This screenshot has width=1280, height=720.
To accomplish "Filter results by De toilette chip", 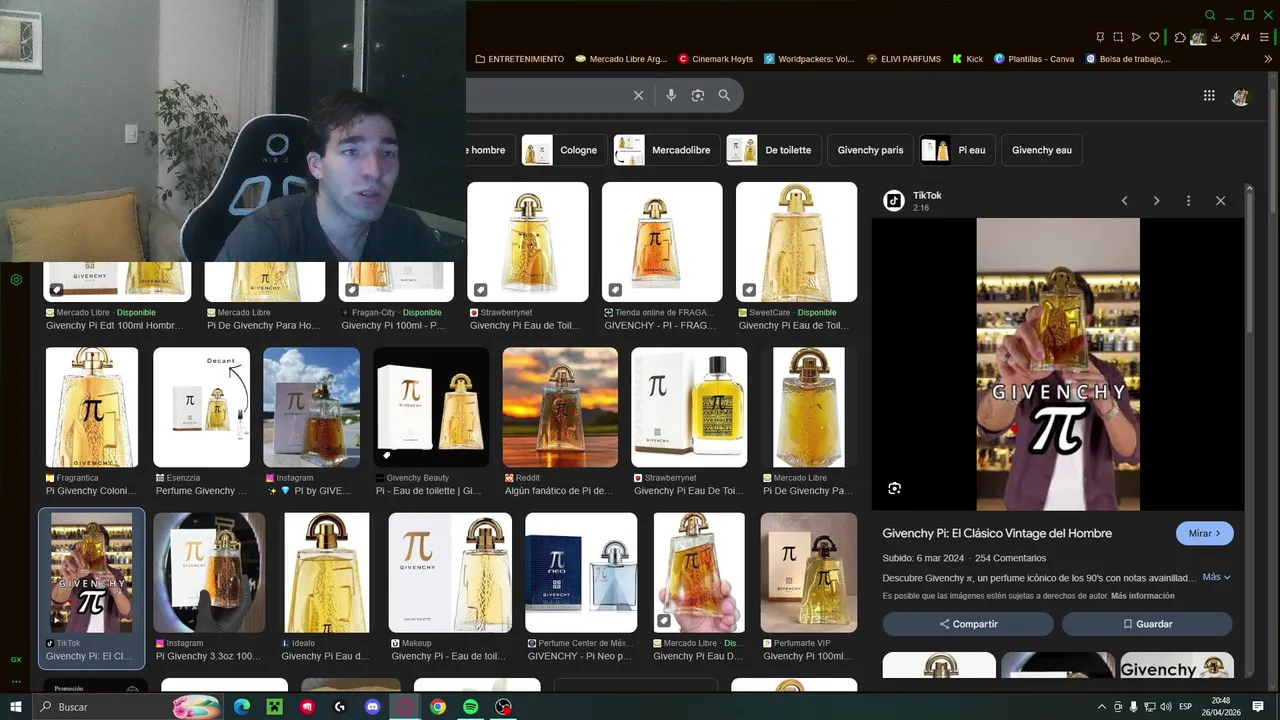I will point(774,150).
